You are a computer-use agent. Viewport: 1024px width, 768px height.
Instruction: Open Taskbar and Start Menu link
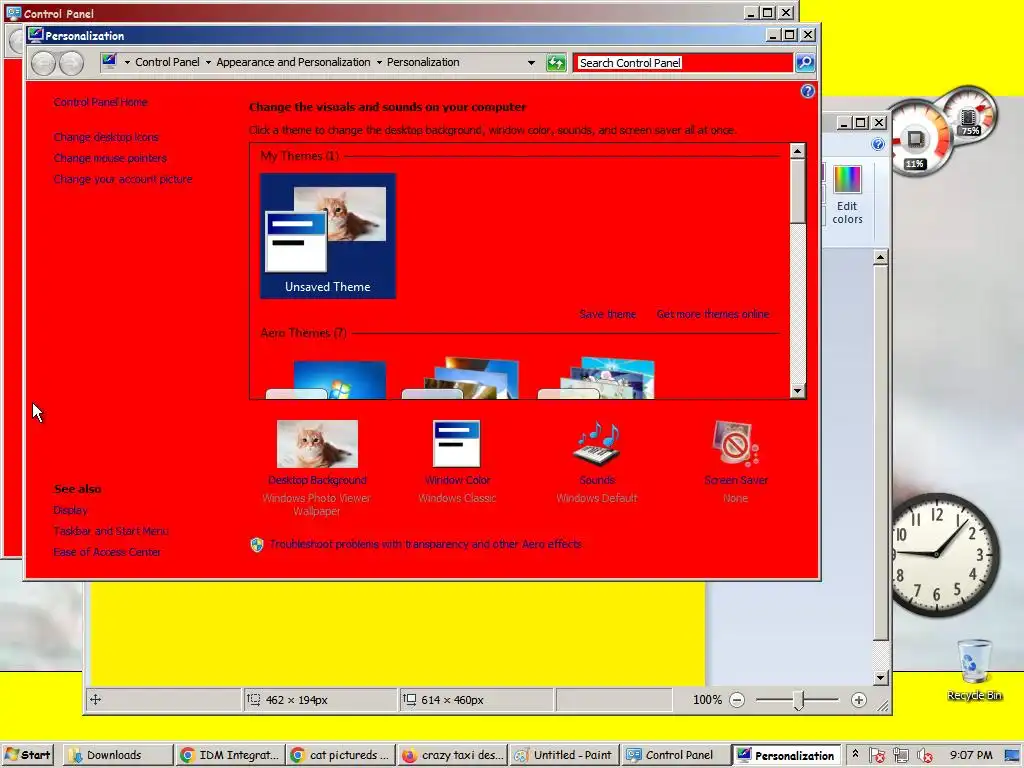coord(111,531)
